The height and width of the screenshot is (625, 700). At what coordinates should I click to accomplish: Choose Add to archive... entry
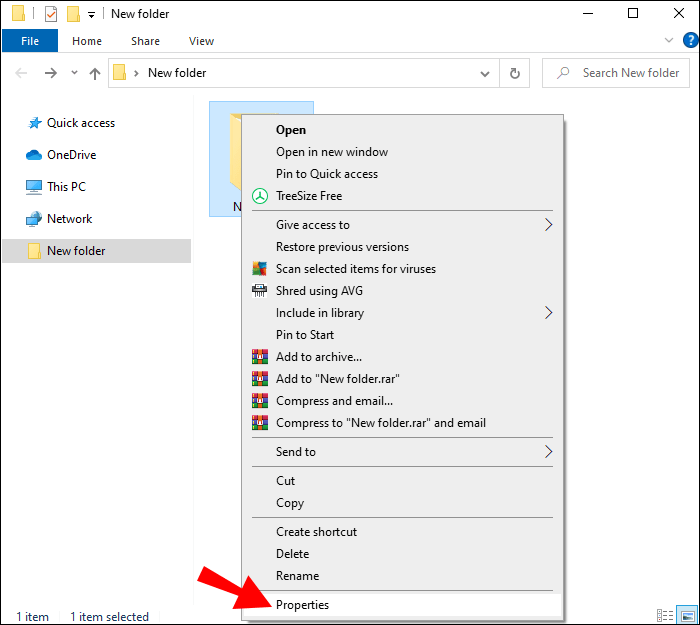tap(402, 357)
